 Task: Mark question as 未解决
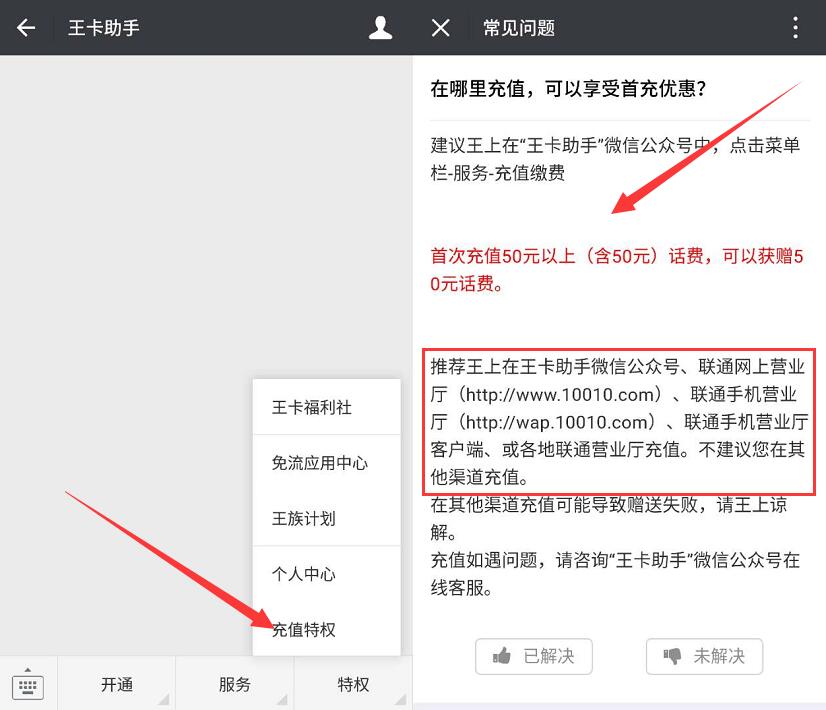click(x=704, y=656)
